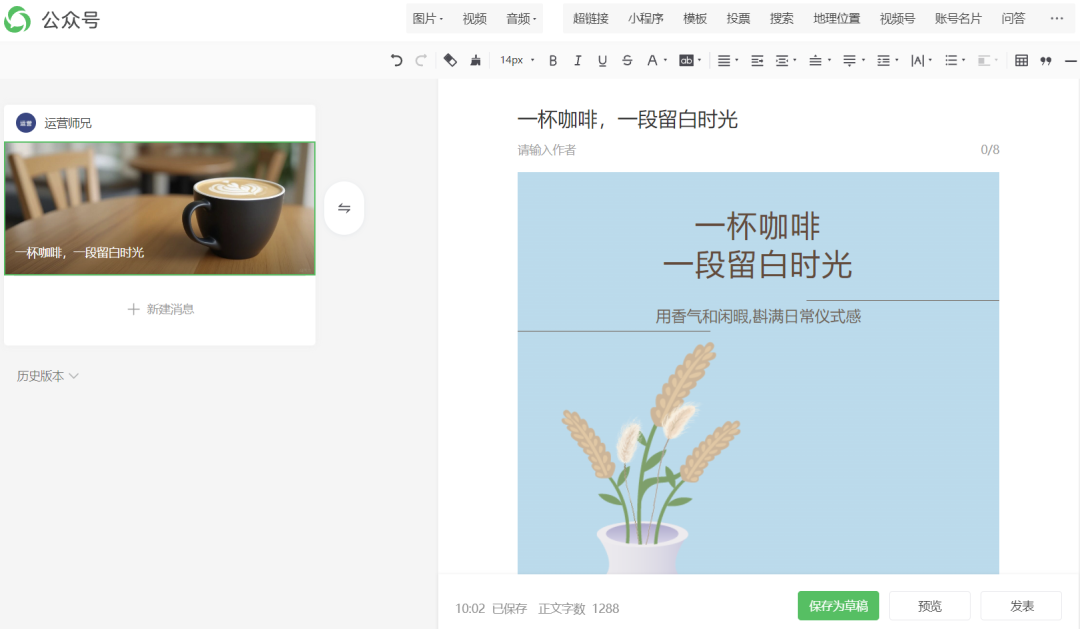This screenshot has width=1080, height=629.
Task: Open the 超链接 menu item
Action: click(590, 19)
